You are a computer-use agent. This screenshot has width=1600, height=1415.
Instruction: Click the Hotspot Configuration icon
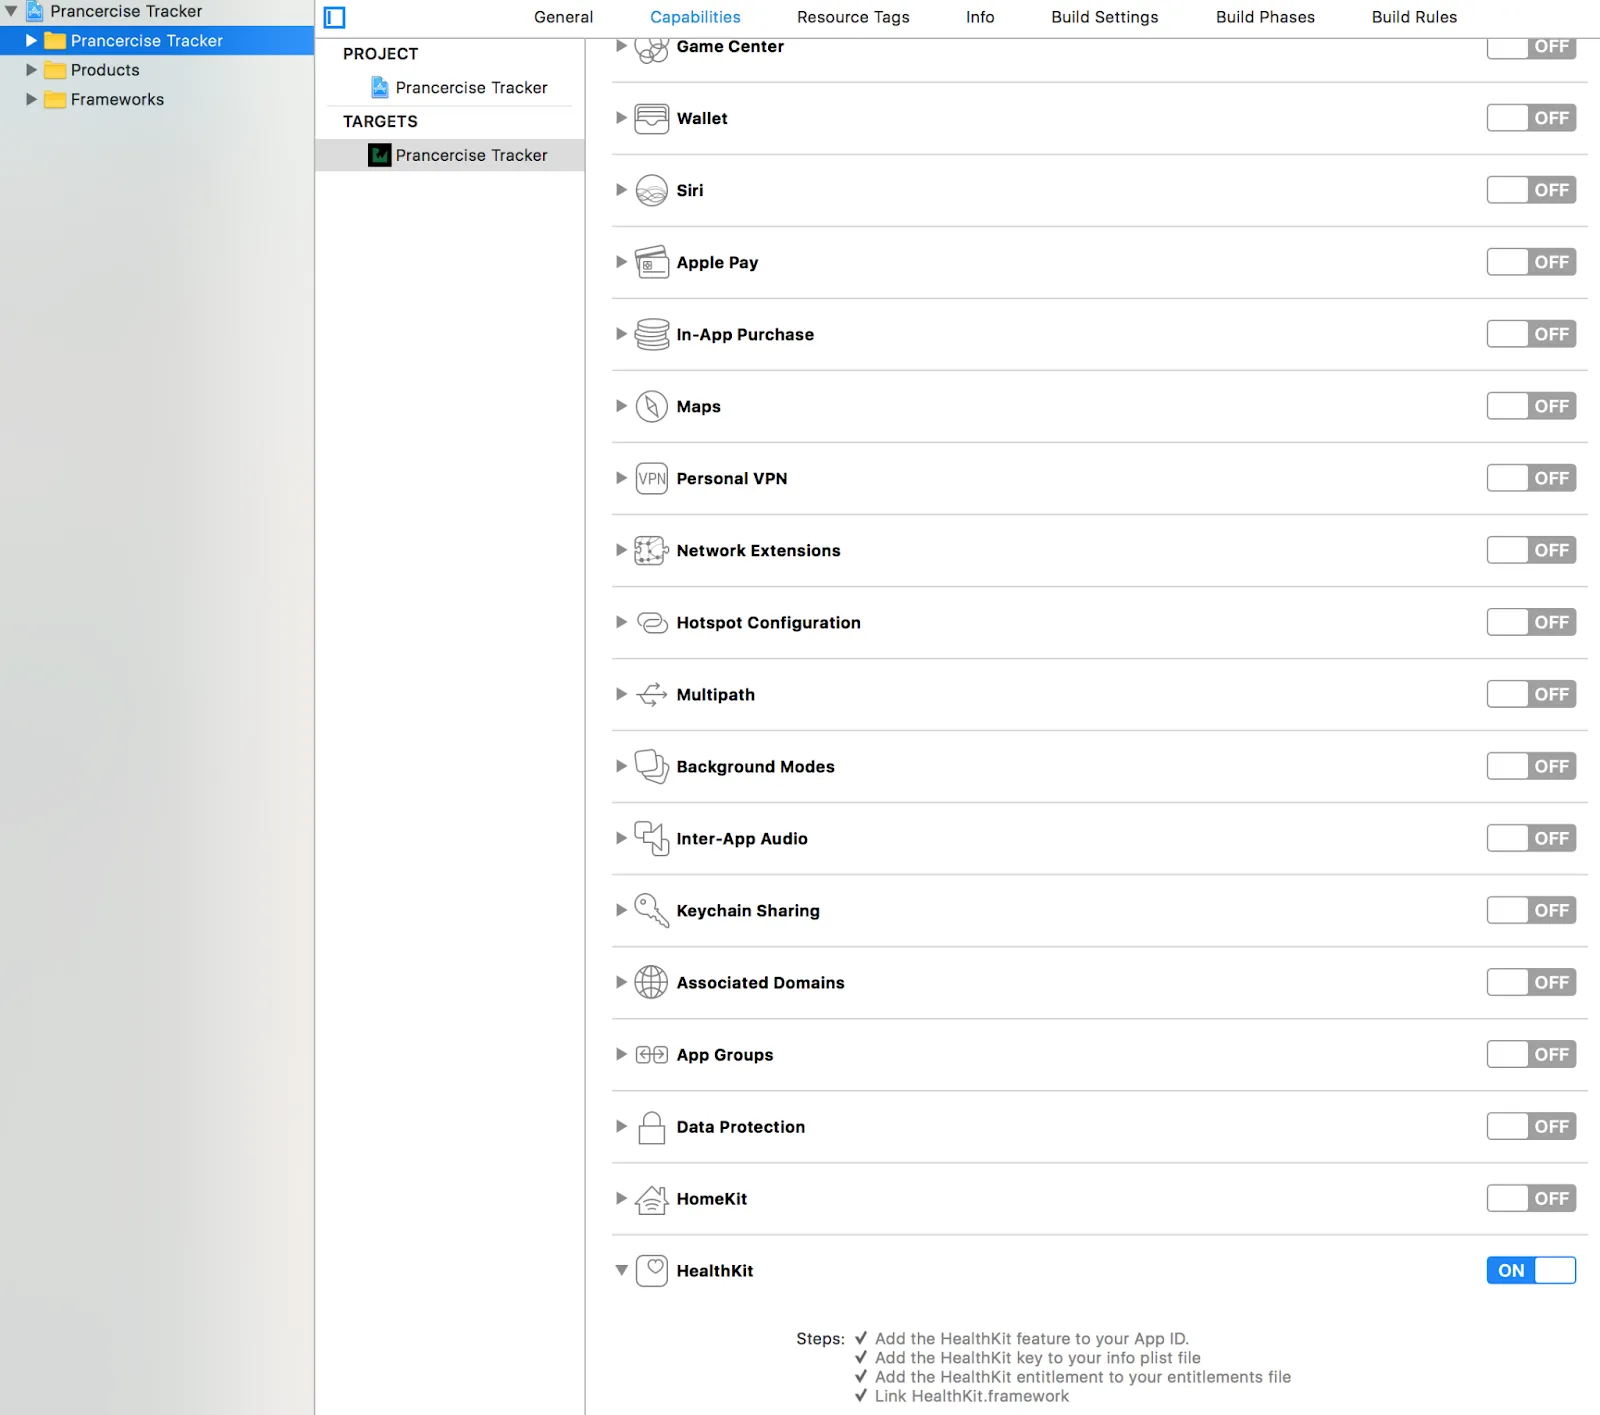[652, 622]
